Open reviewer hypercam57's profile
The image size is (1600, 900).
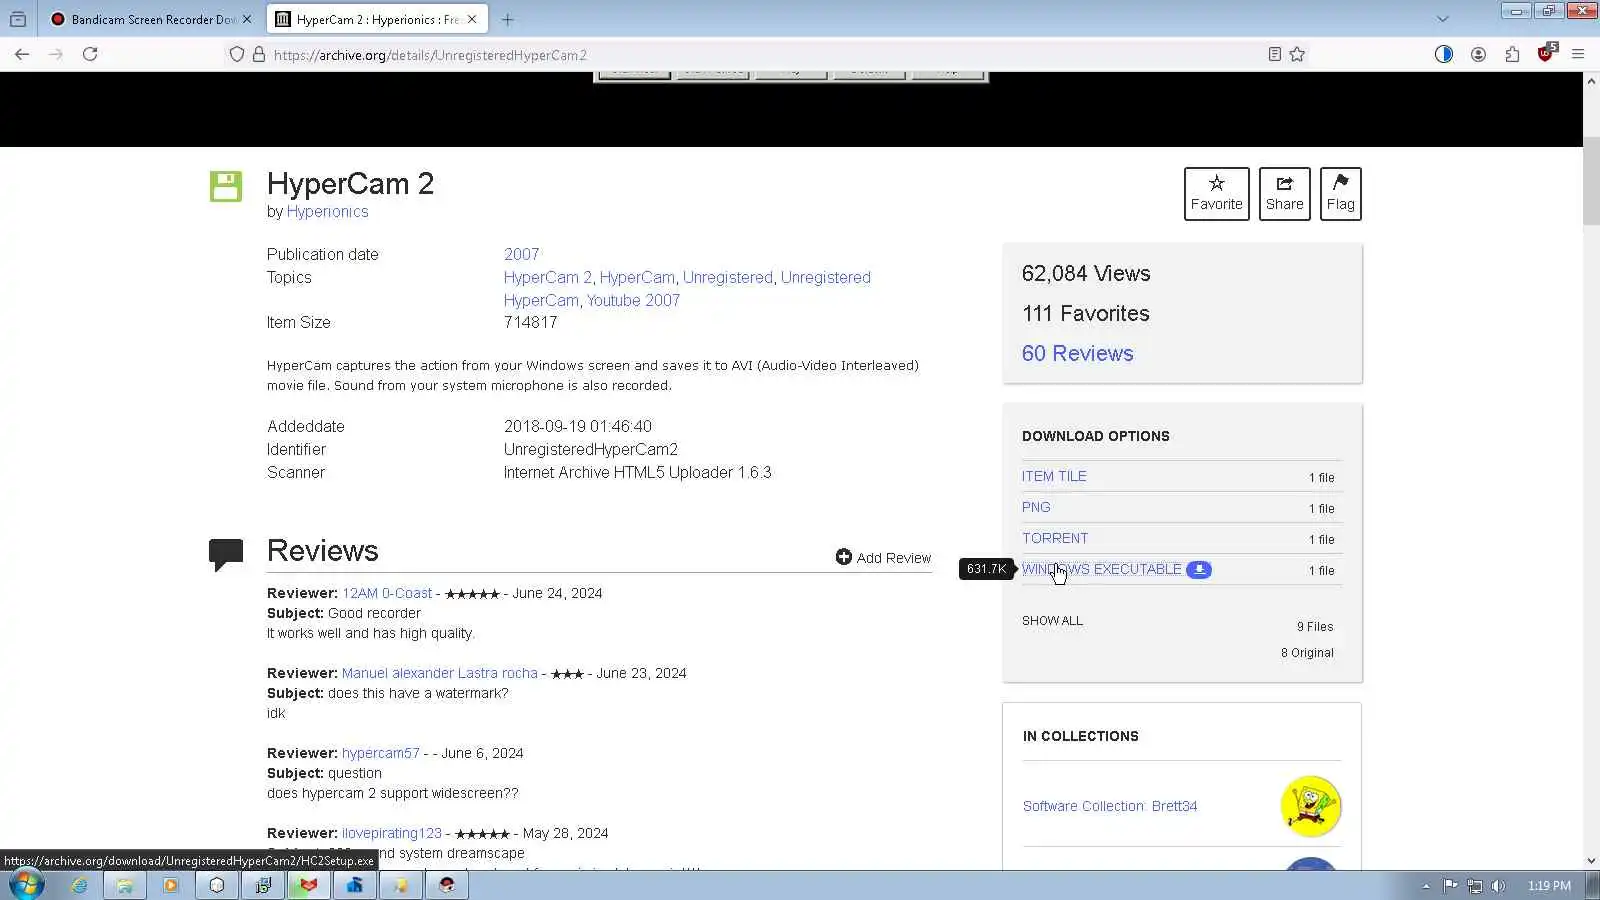coord(381,754)
